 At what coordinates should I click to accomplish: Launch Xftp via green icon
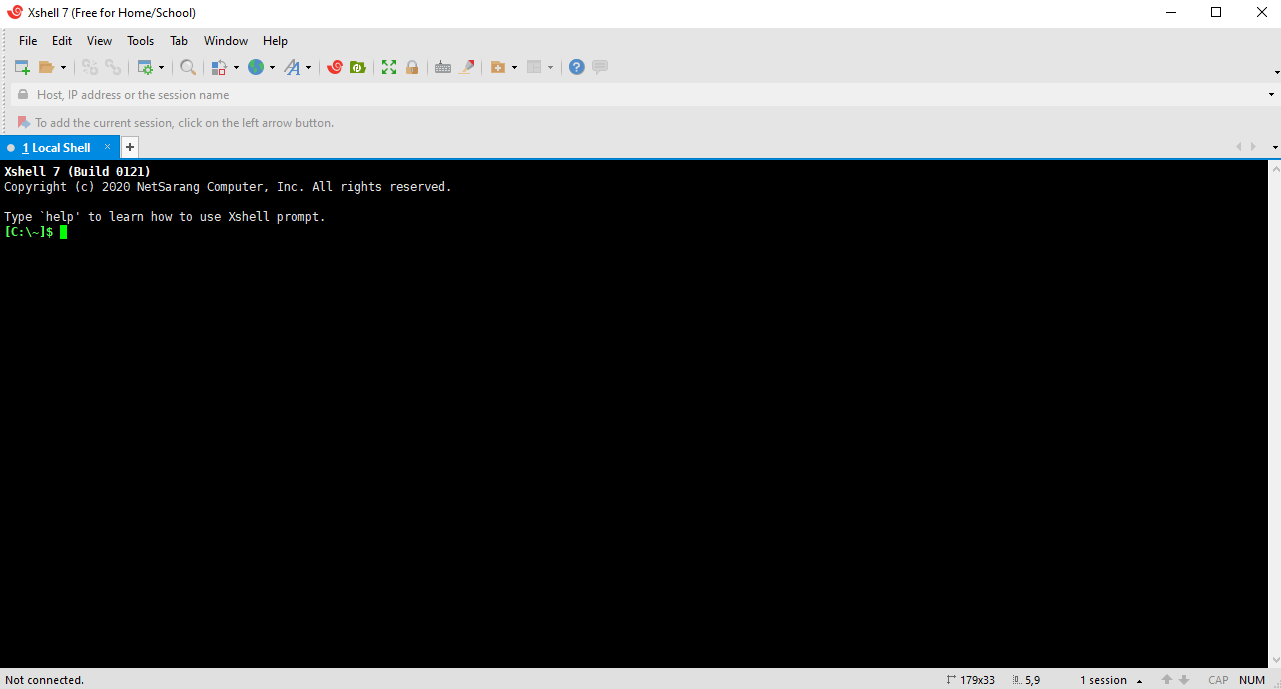[x=358, y=67]
